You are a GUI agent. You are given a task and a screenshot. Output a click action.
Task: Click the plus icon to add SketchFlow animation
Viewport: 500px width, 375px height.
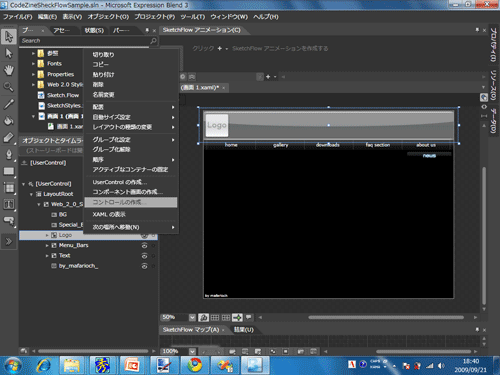[x=220, y=49]
